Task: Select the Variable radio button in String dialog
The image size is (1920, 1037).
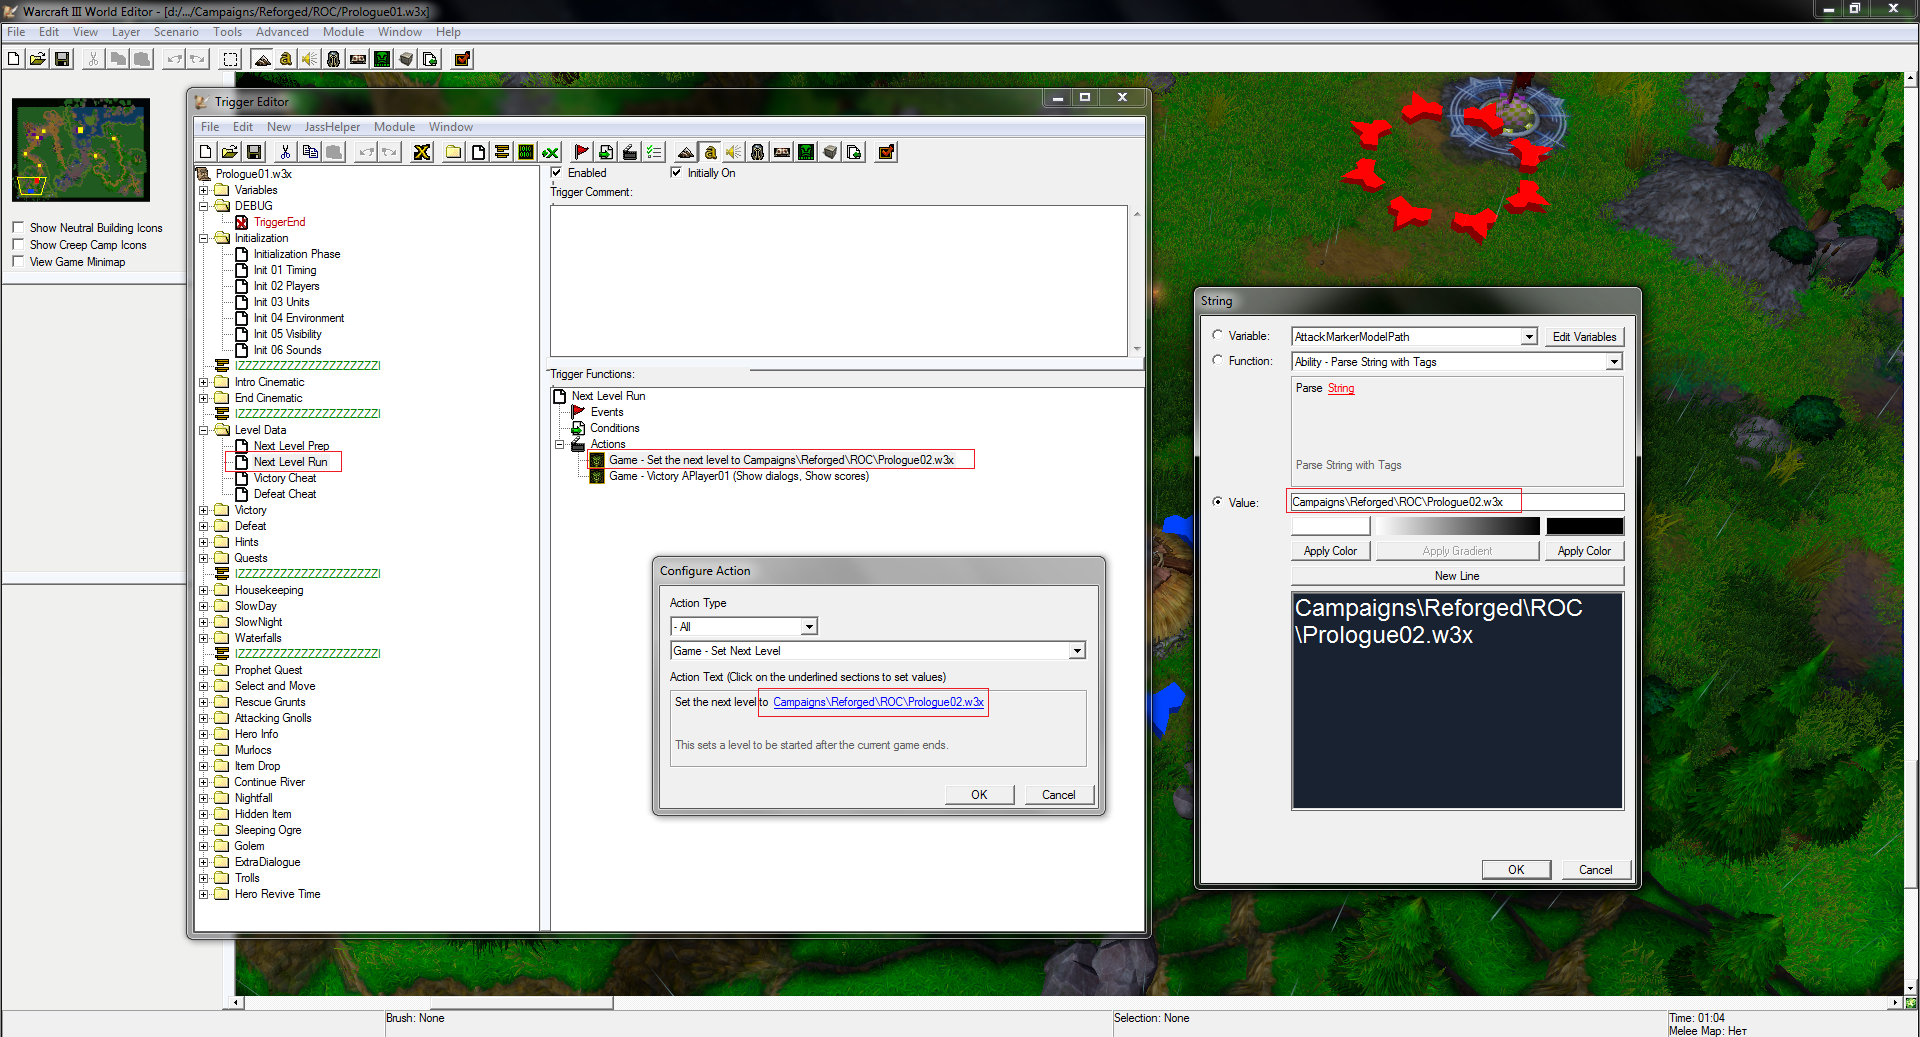Action: pyautogui.click(x=1217, y=336)
